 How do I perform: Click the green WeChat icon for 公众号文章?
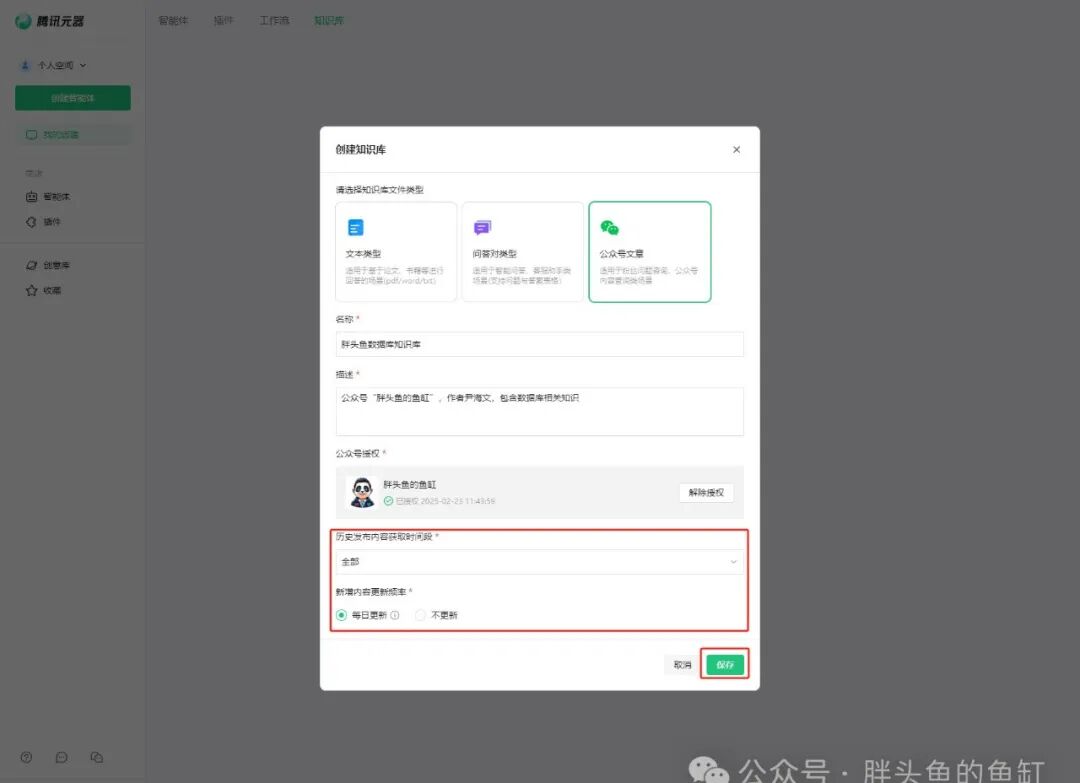[610, 227]
